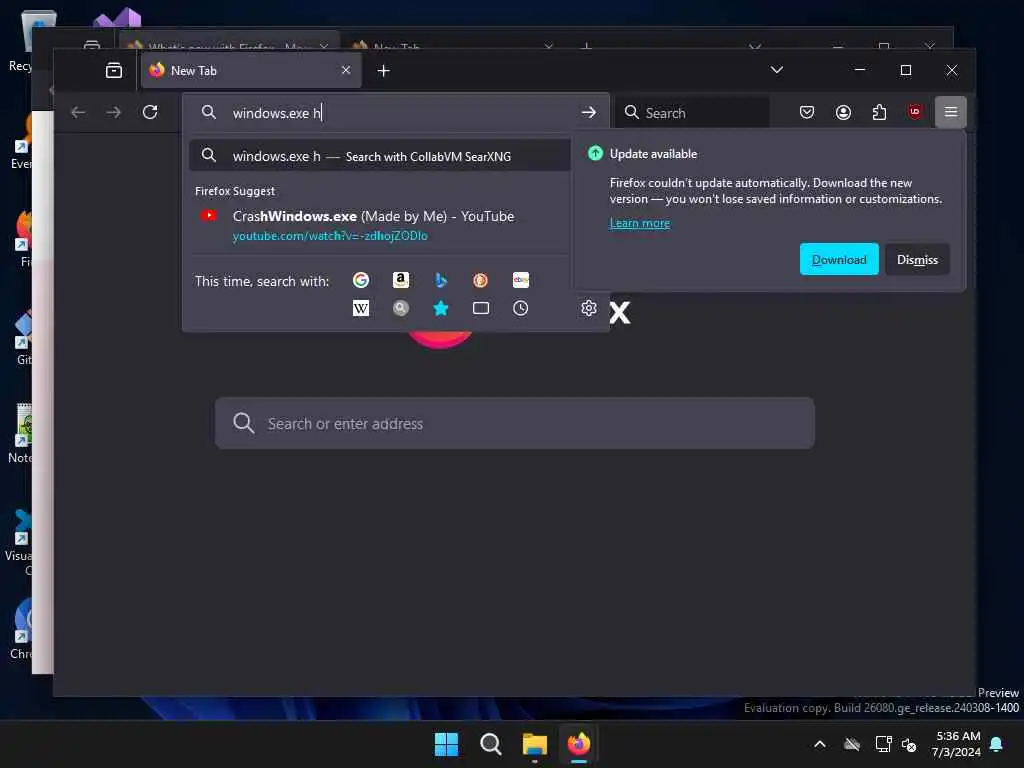Search this time with Bing
1024x768 pixels.
[x=441, y=280]
